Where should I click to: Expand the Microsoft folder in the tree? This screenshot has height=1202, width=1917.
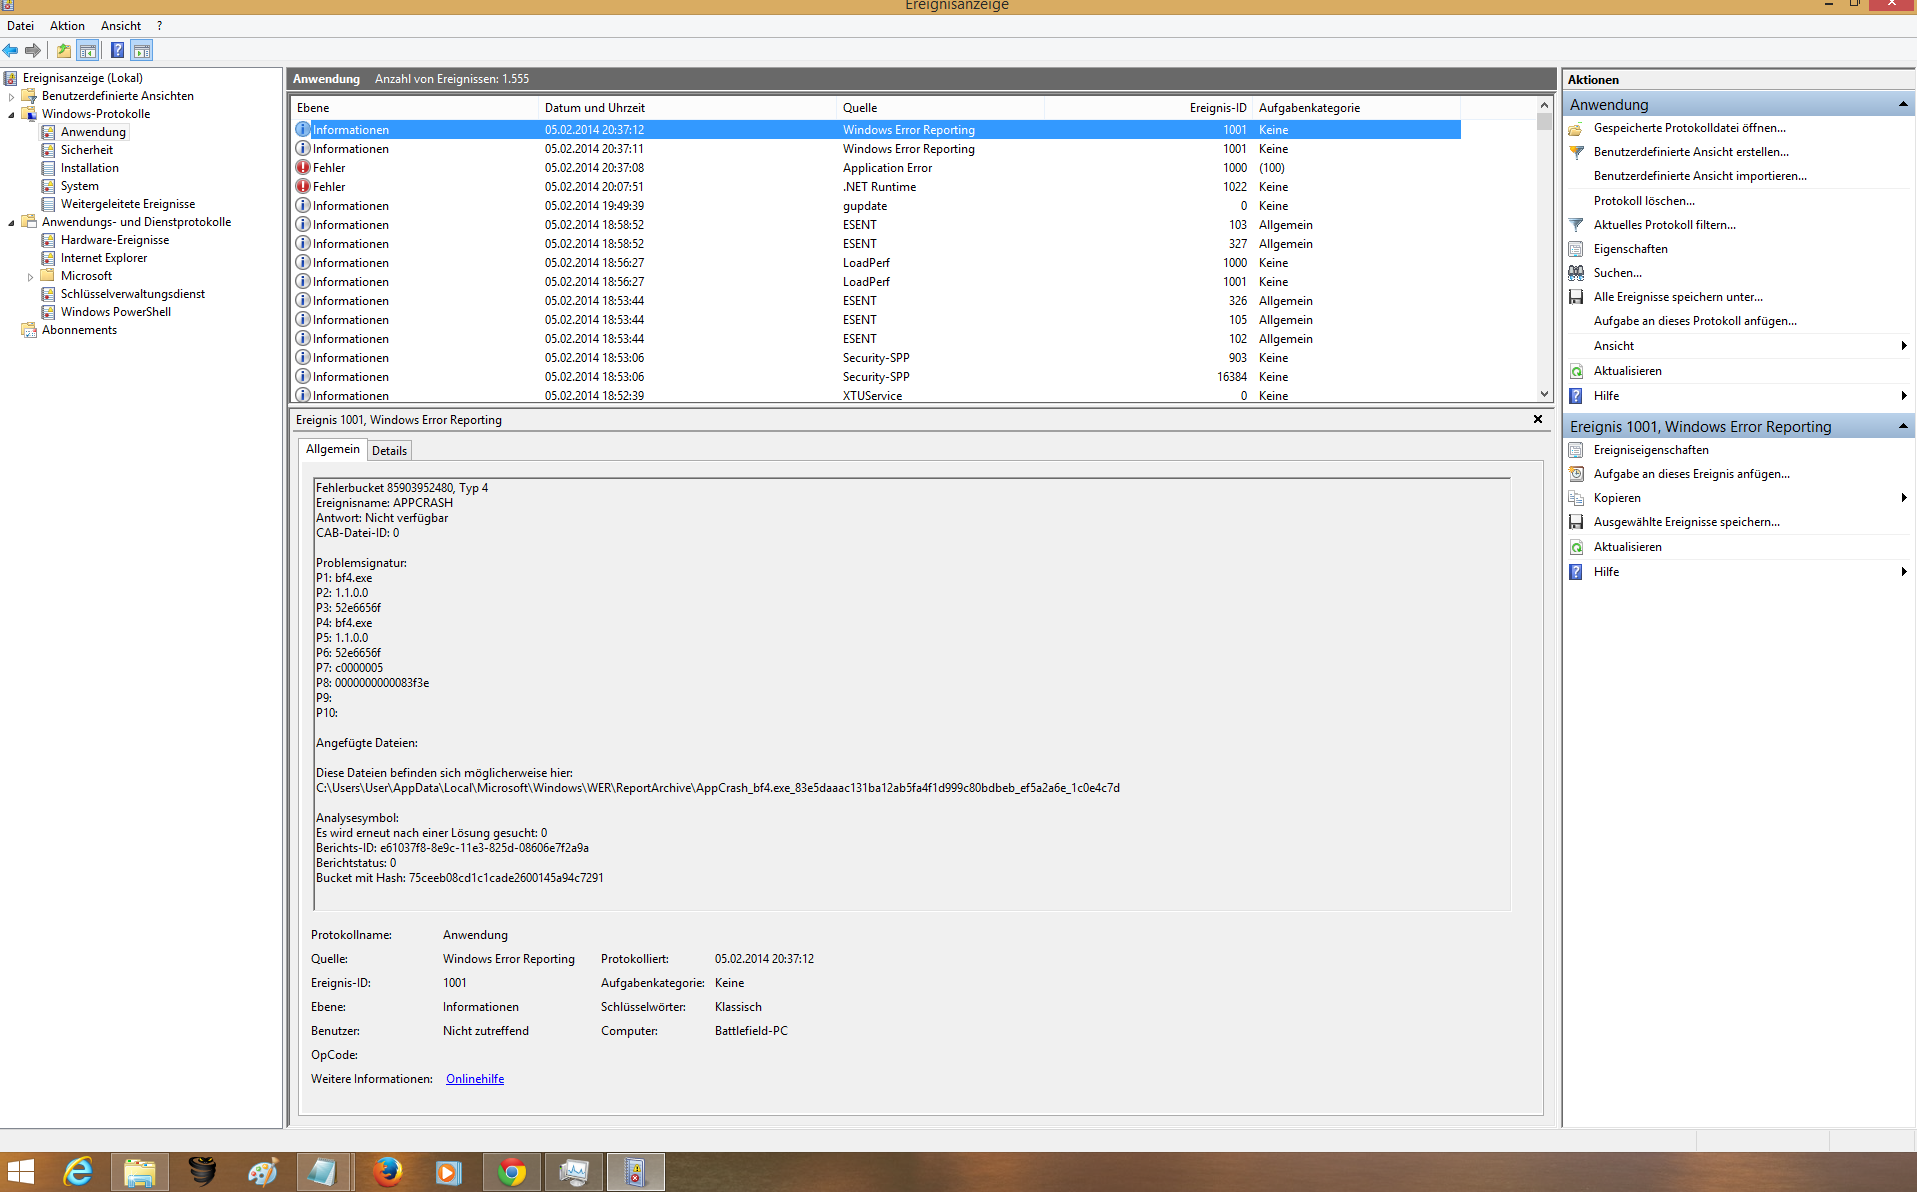(31, 277)
